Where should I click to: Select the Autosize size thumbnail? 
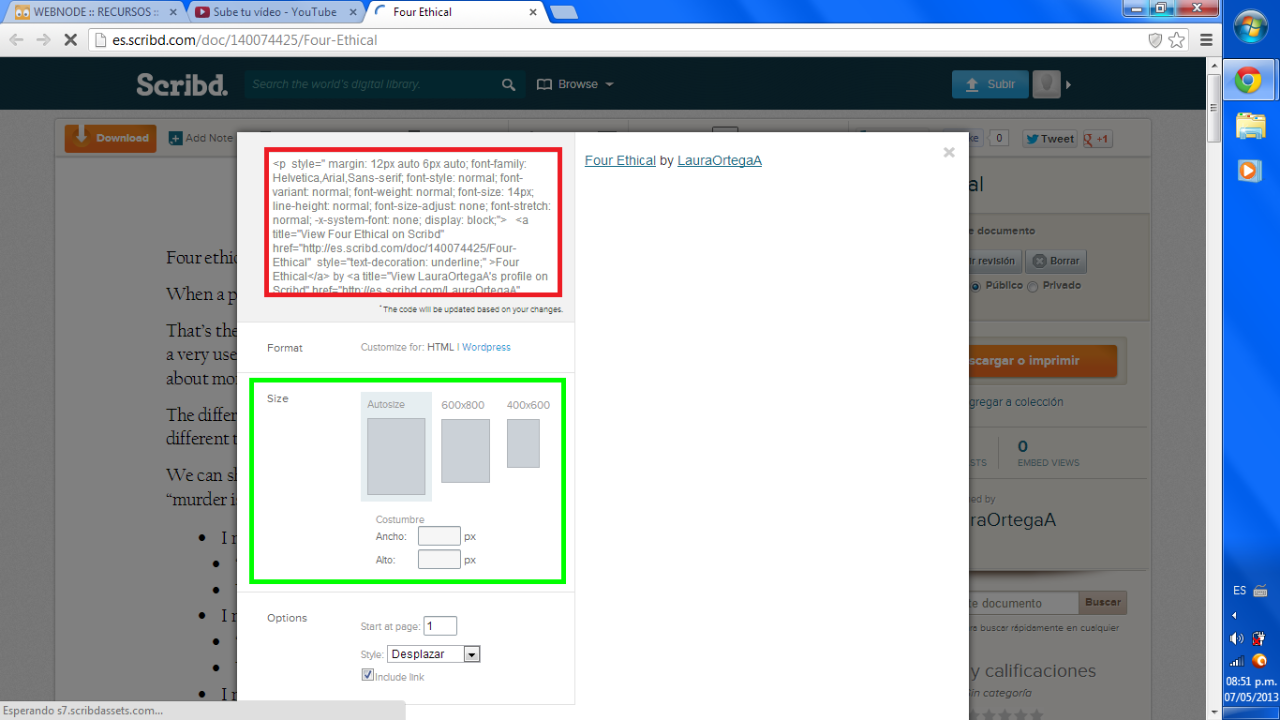[396, 455]
